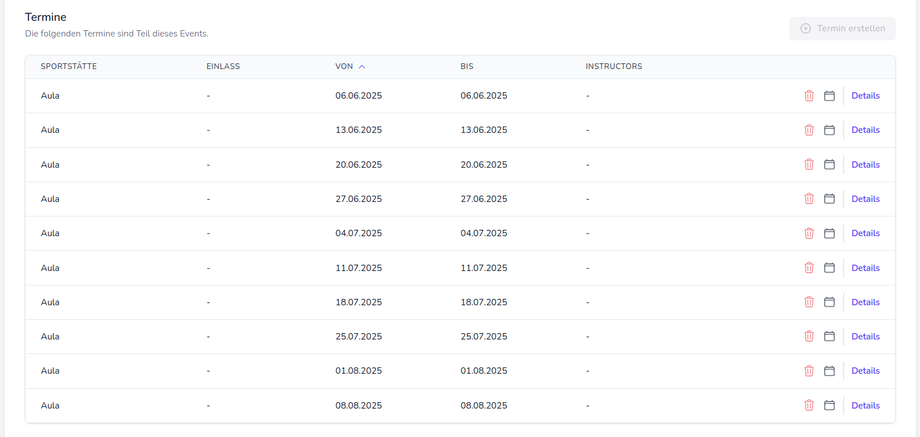Open Details for the 01.08.2025 appointment
This screenshot has height=437, width=920.
(865, 371)
